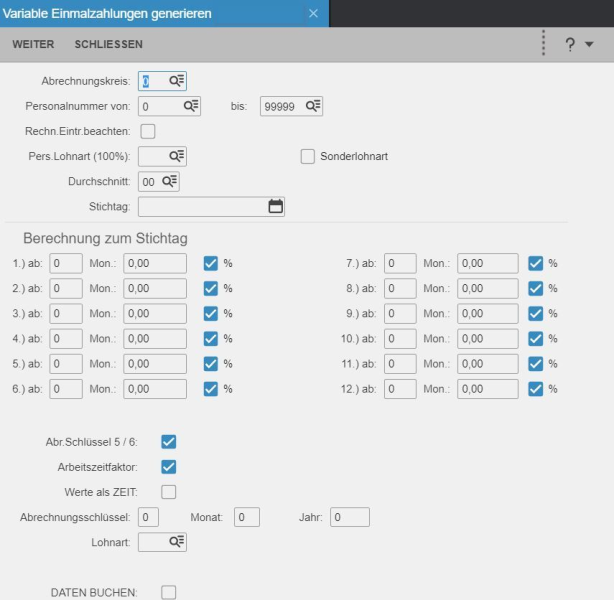Uncheck percent checkbox in row 4.)
614x600 pixels.
211,338
